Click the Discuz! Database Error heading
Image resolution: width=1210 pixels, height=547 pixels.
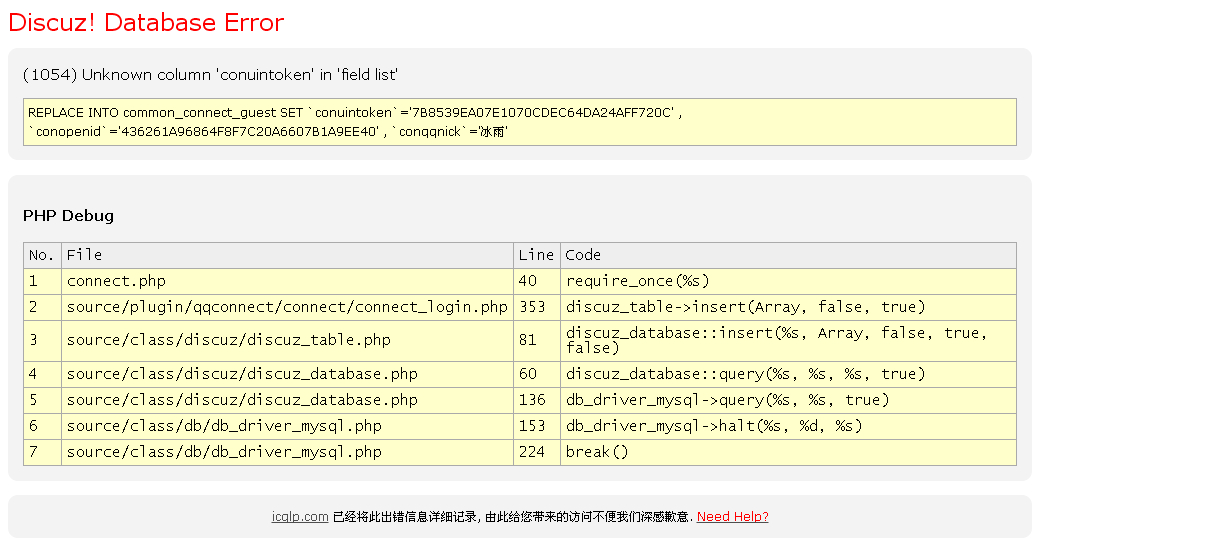tap(146, 23)
